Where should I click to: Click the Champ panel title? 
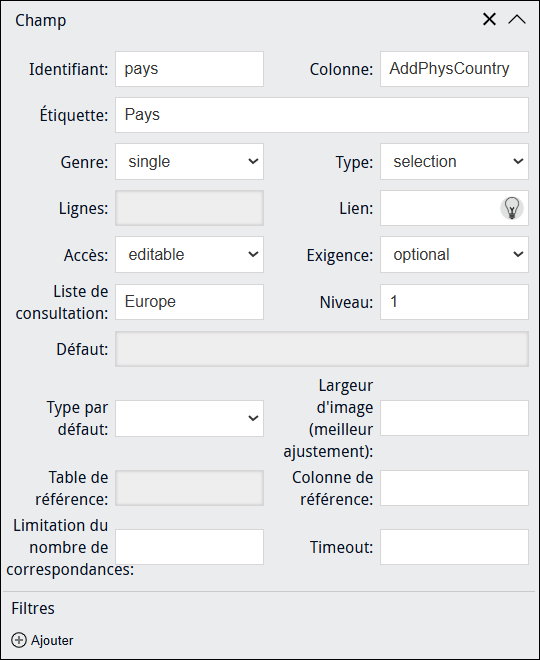tap(40, 20)
